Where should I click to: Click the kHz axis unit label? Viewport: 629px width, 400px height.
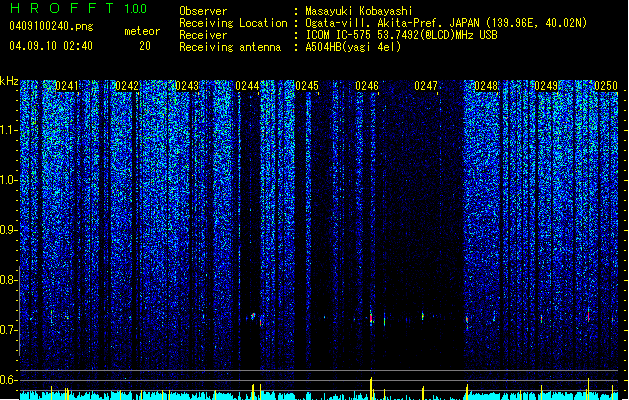click(x=9, y=81)
